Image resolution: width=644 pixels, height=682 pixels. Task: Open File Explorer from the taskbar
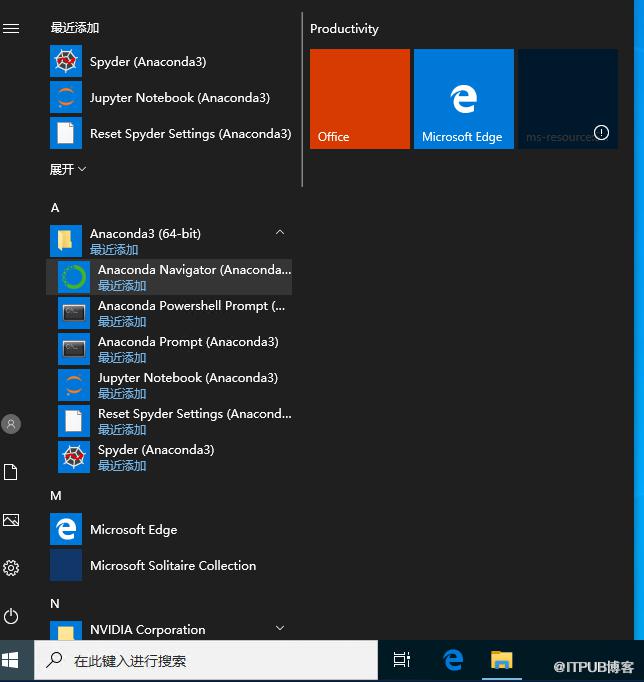[x=502, y=660]
